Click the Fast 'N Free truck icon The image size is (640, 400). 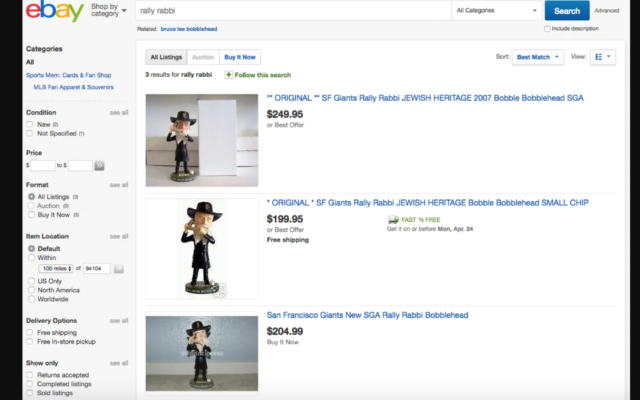(393, 219)
